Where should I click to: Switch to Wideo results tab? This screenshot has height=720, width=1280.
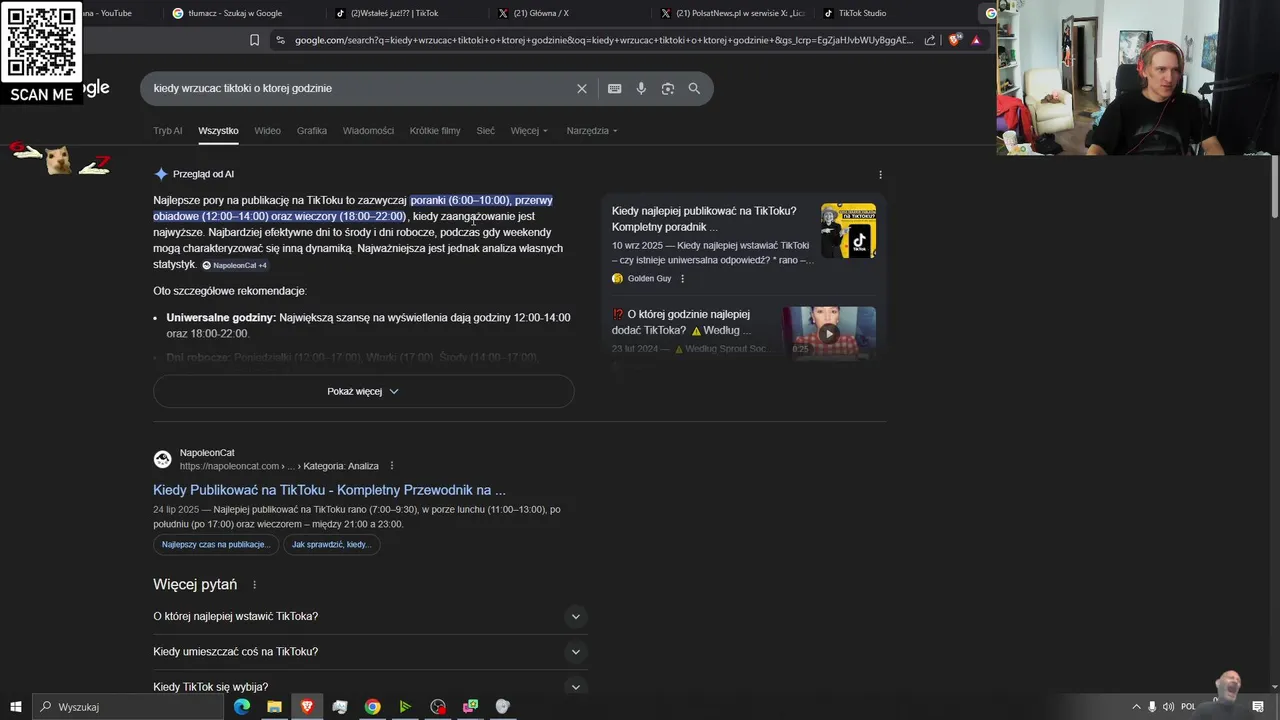[x=267, y=131]
